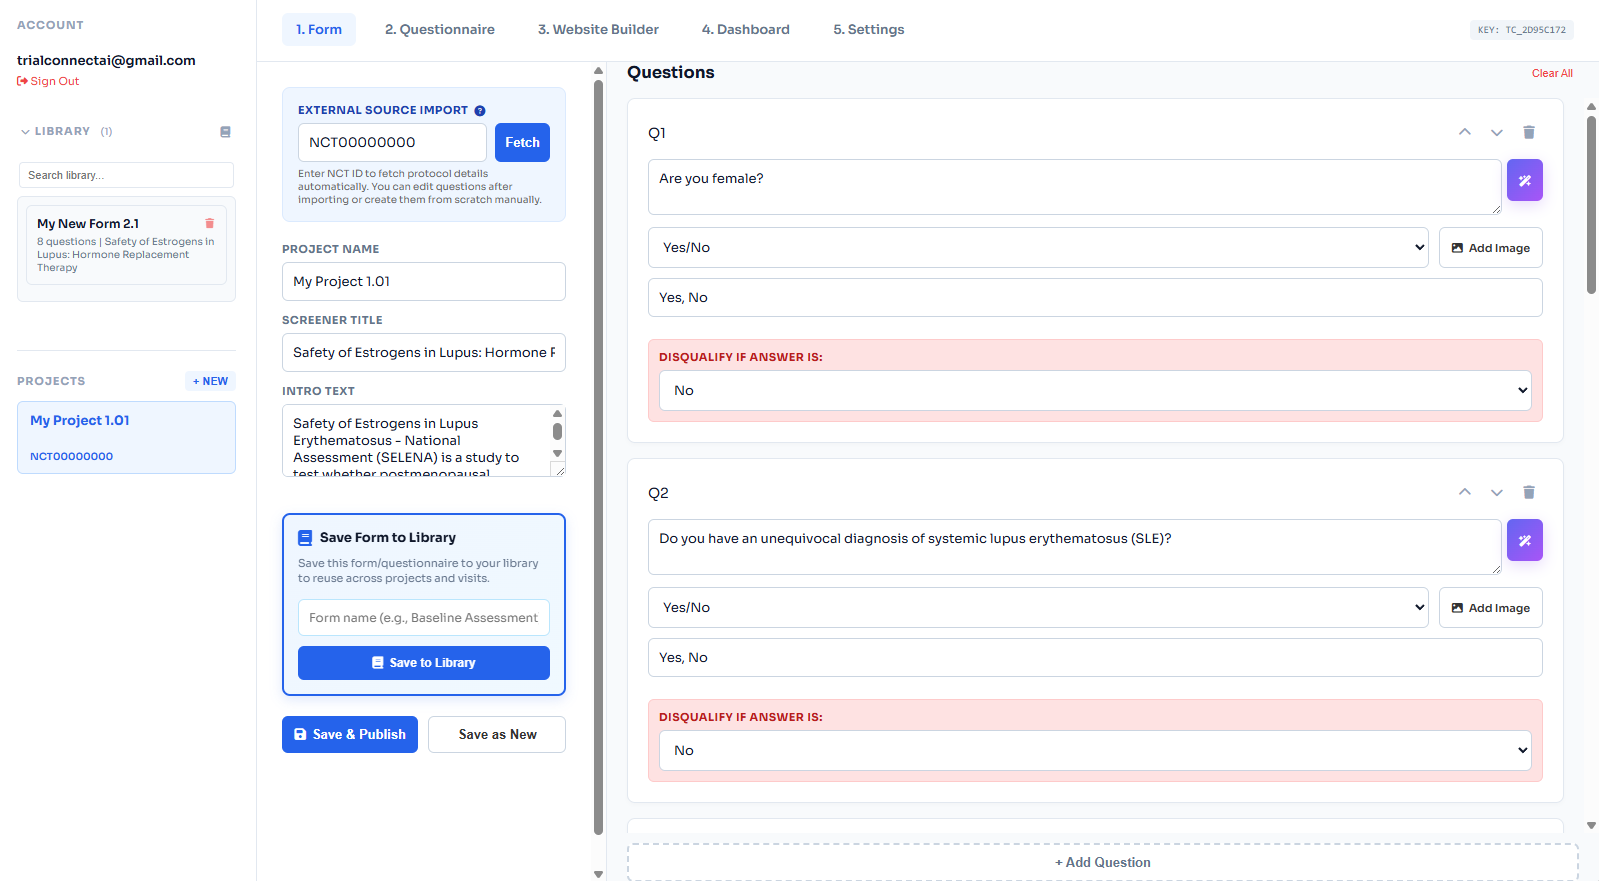
Task: Click the NCT ID input field
Action: (x=392, y=142)
